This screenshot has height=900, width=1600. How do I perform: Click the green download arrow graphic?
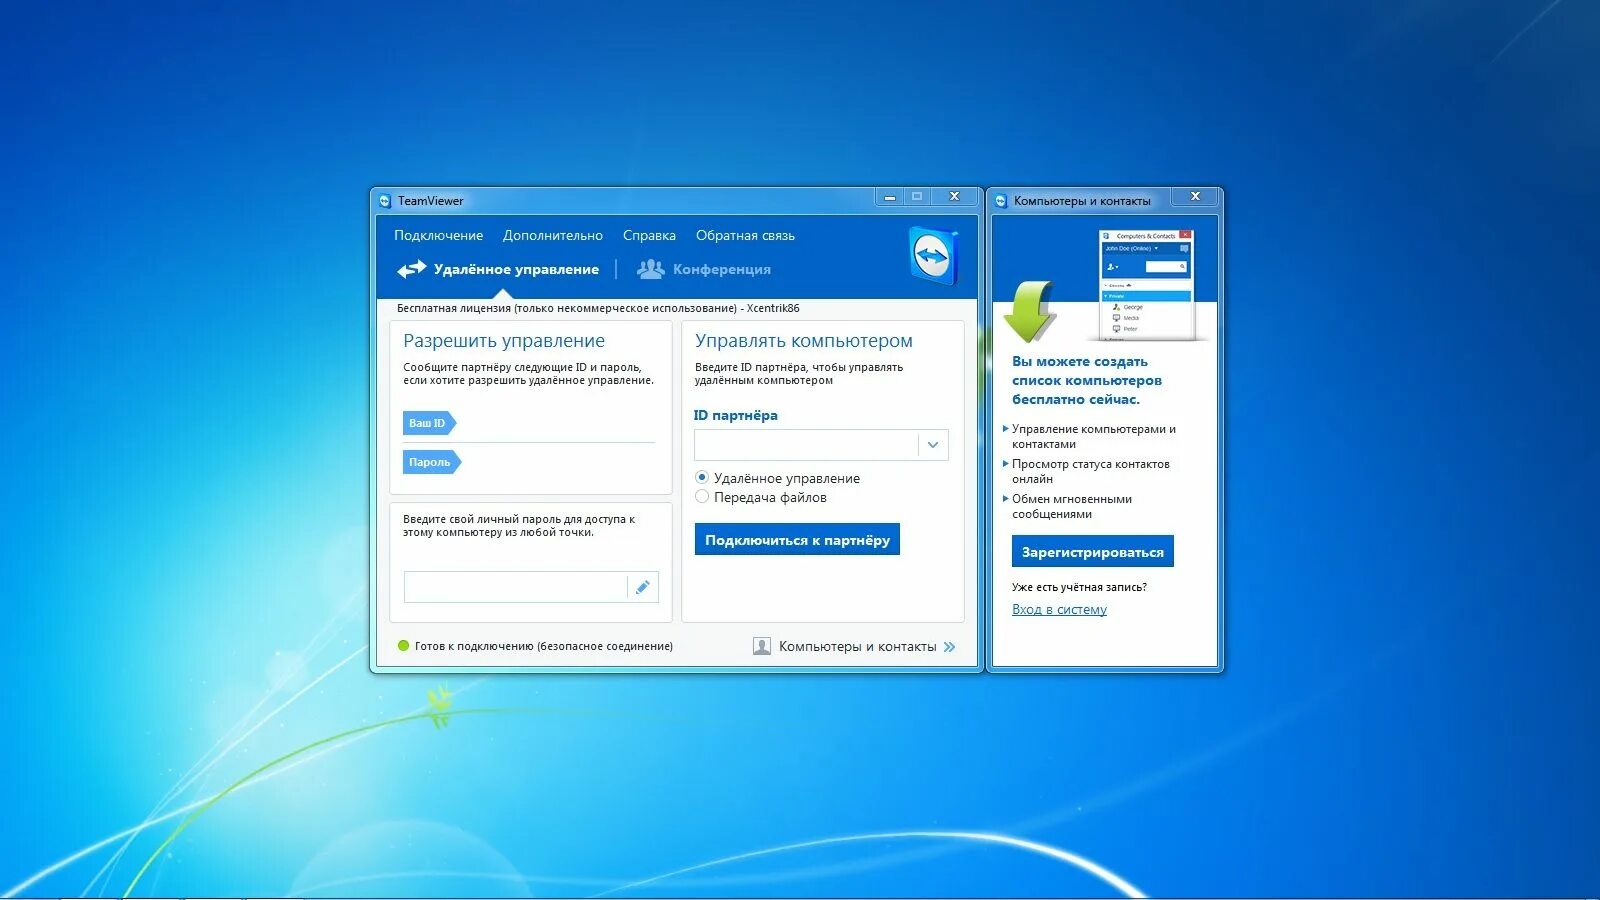tap(1030, 312)
